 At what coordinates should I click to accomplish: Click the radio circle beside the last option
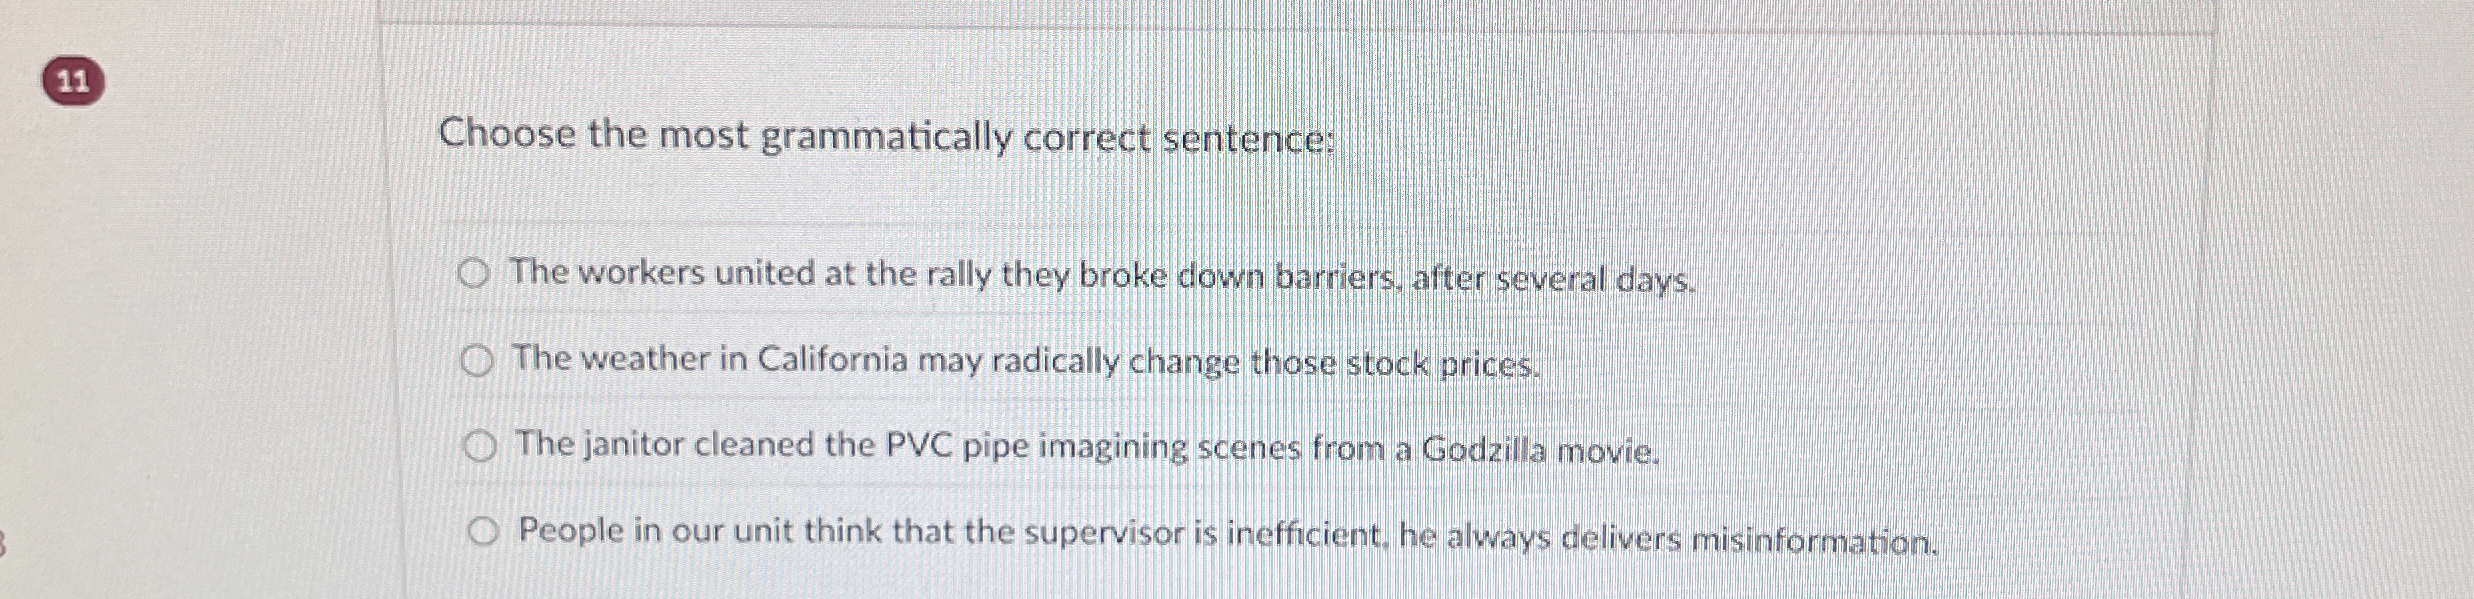[x=485, y=530]
